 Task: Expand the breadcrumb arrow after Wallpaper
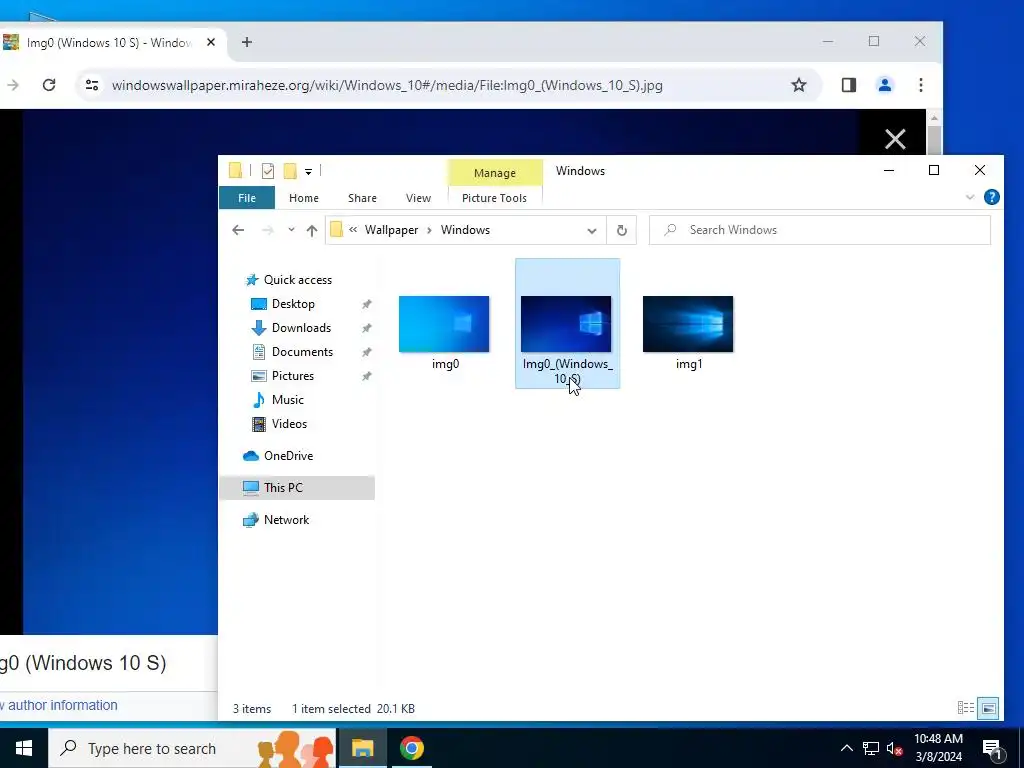(430, 230)
